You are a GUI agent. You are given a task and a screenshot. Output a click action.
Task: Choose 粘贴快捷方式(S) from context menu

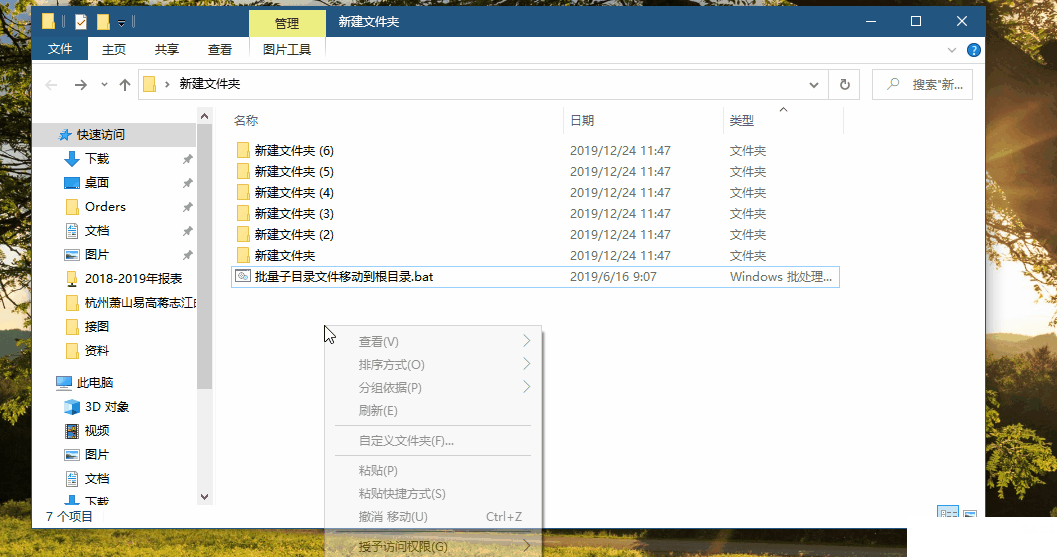tap(433, 494)
